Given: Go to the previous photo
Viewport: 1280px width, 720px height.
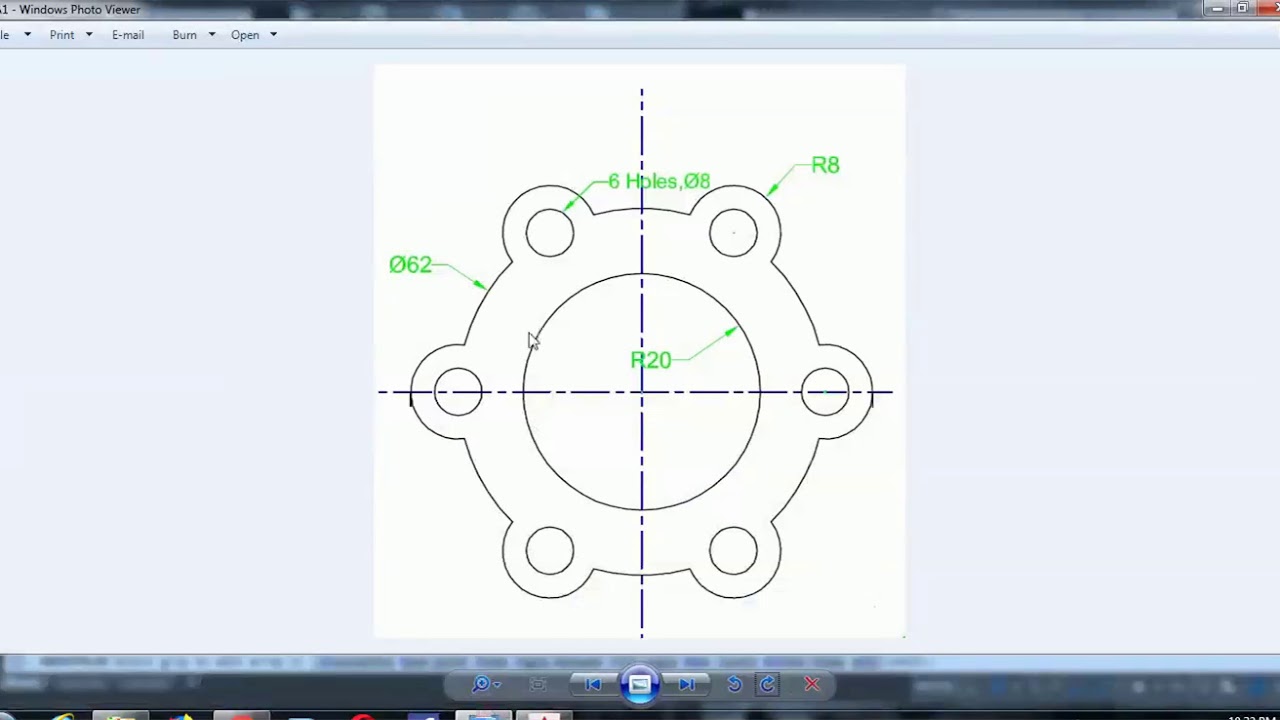Looking at the screenshot, I should [x=593, y=684].
